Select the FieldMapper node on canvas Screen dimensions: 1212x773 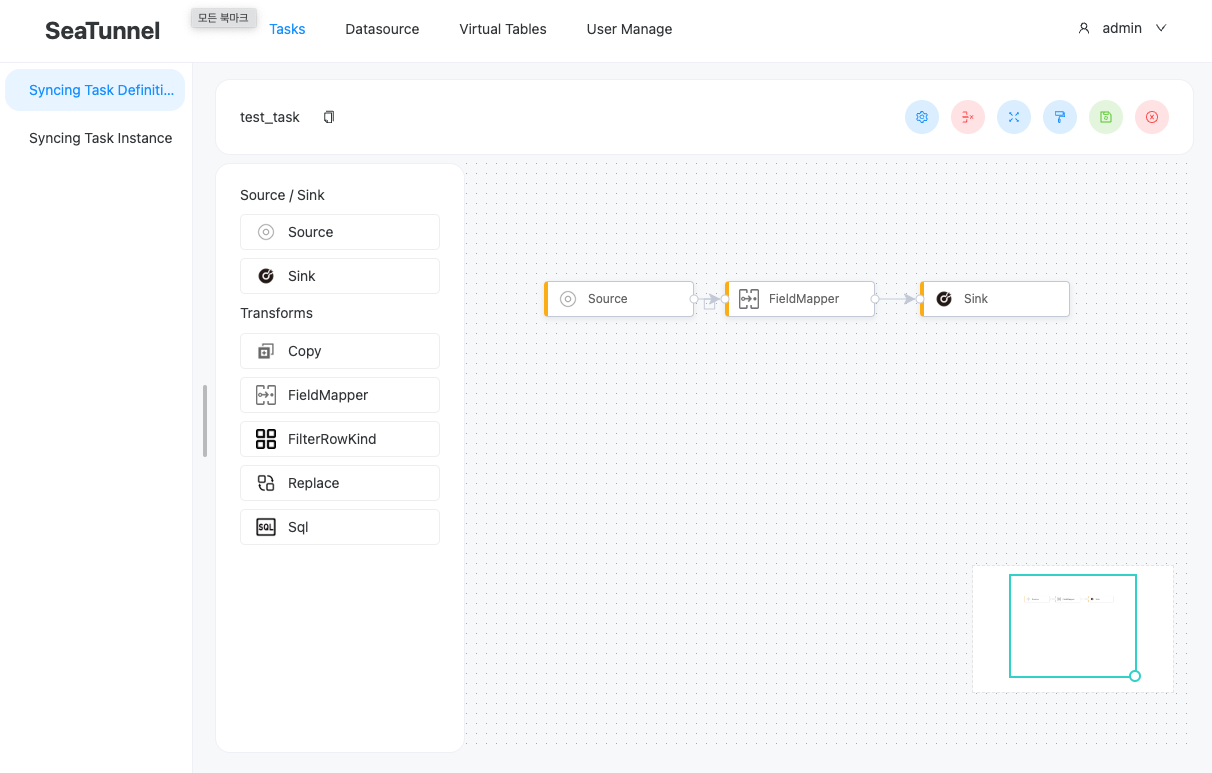(x=801, y=299)
